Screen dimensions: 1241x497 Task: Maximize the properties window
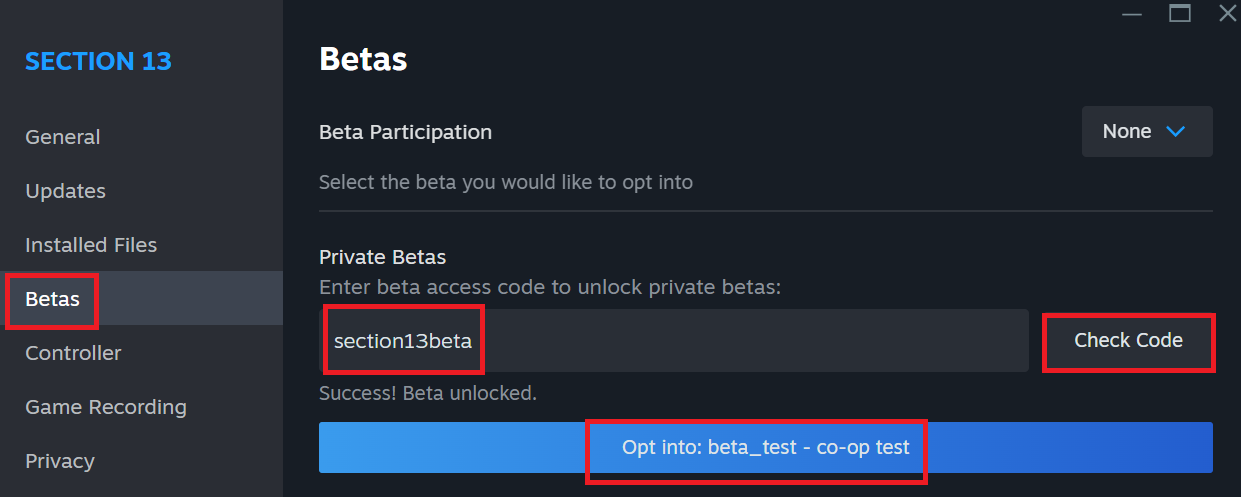tap(1180, 13)
